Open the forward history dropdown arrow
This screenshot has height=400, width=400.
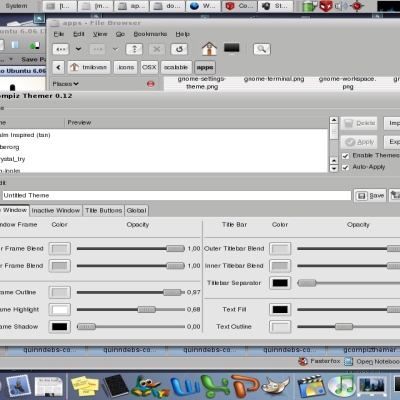pyautogui.click(x=115, y=49)
